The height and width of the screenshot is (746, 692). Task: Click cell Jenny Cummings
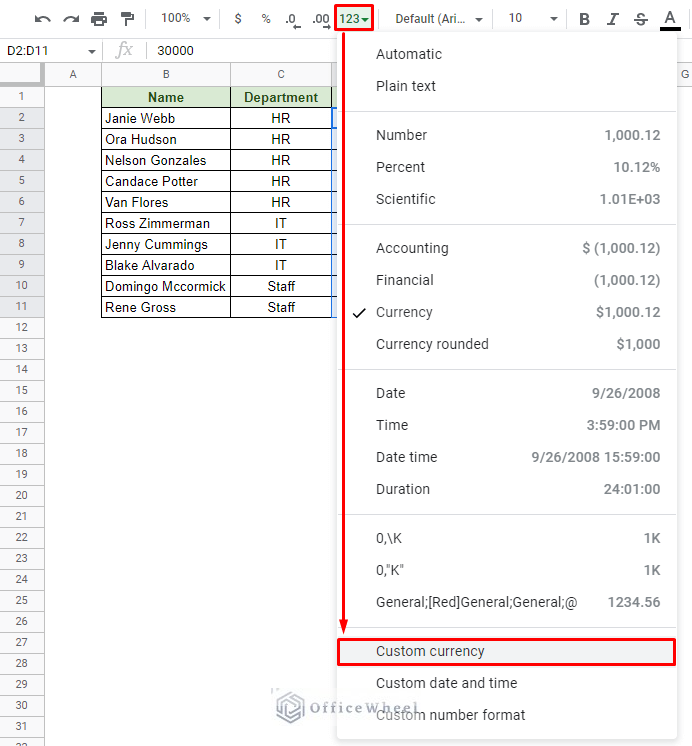(166, 244)
